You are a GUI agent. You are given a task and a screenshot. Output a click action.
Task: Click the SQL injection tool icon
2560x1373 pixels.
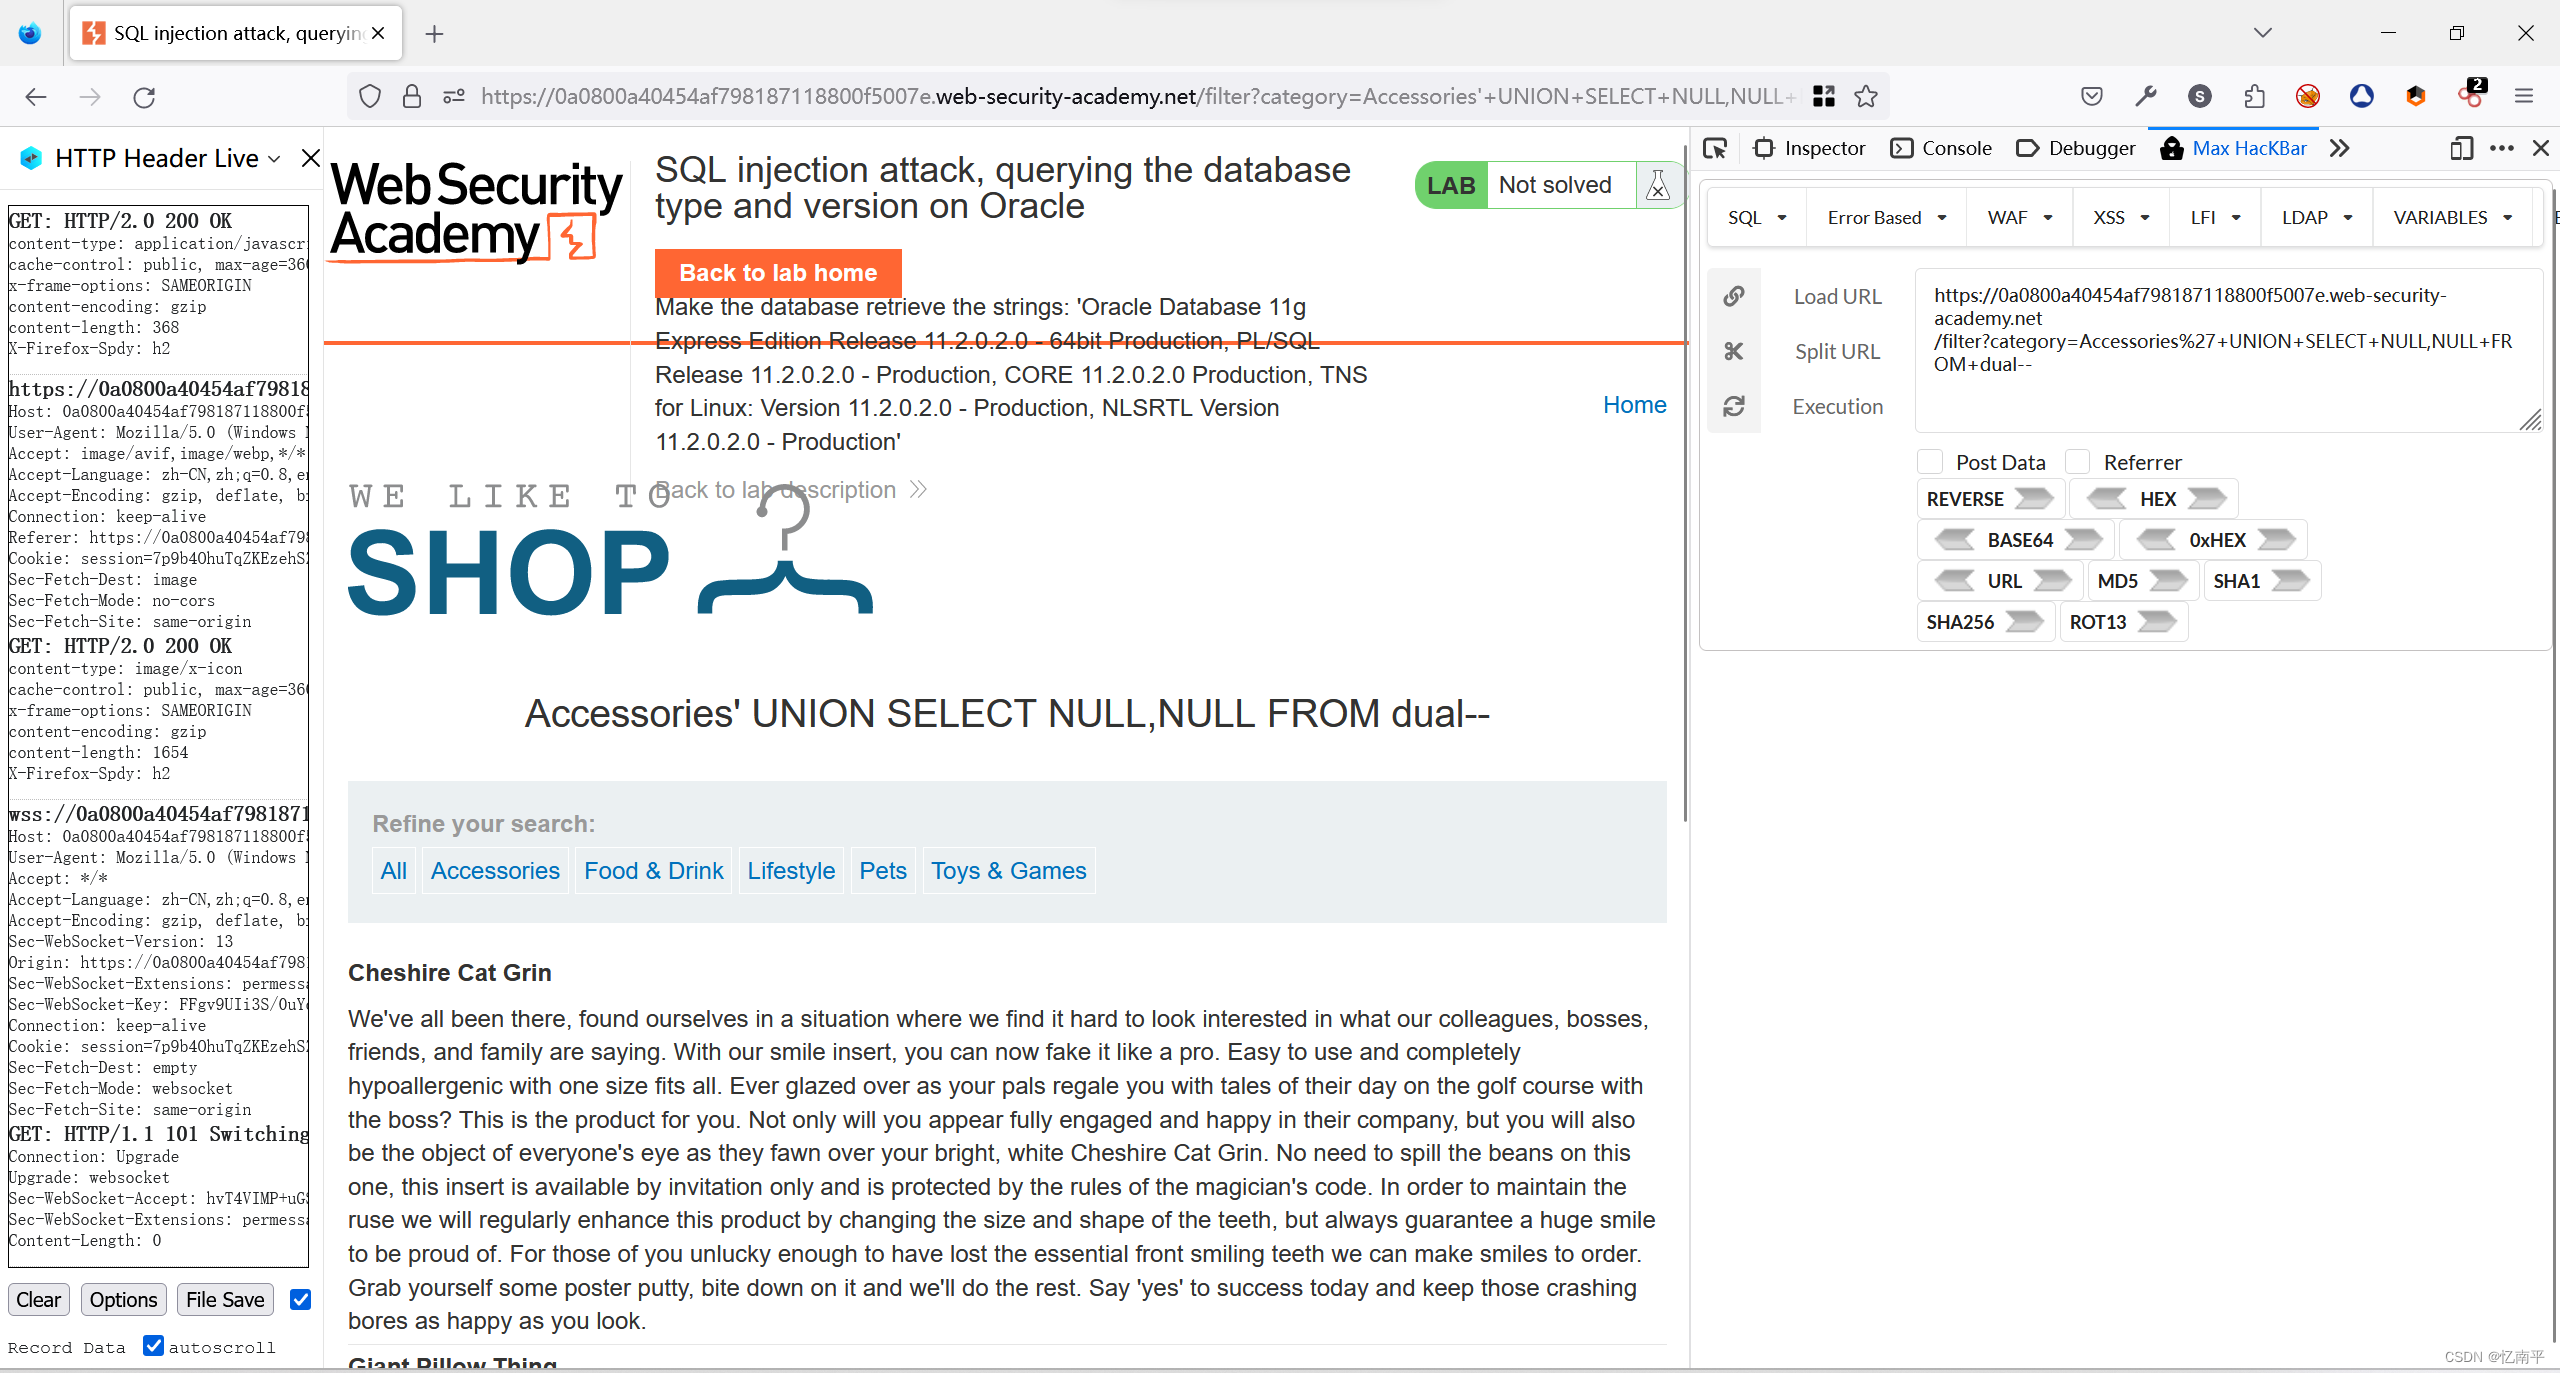pos(1756,215)
